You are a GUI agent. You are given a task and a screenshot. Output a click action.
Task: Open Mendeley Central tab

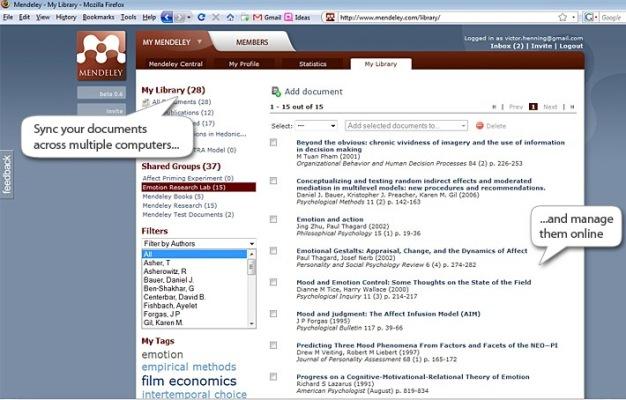pos(176,64)
